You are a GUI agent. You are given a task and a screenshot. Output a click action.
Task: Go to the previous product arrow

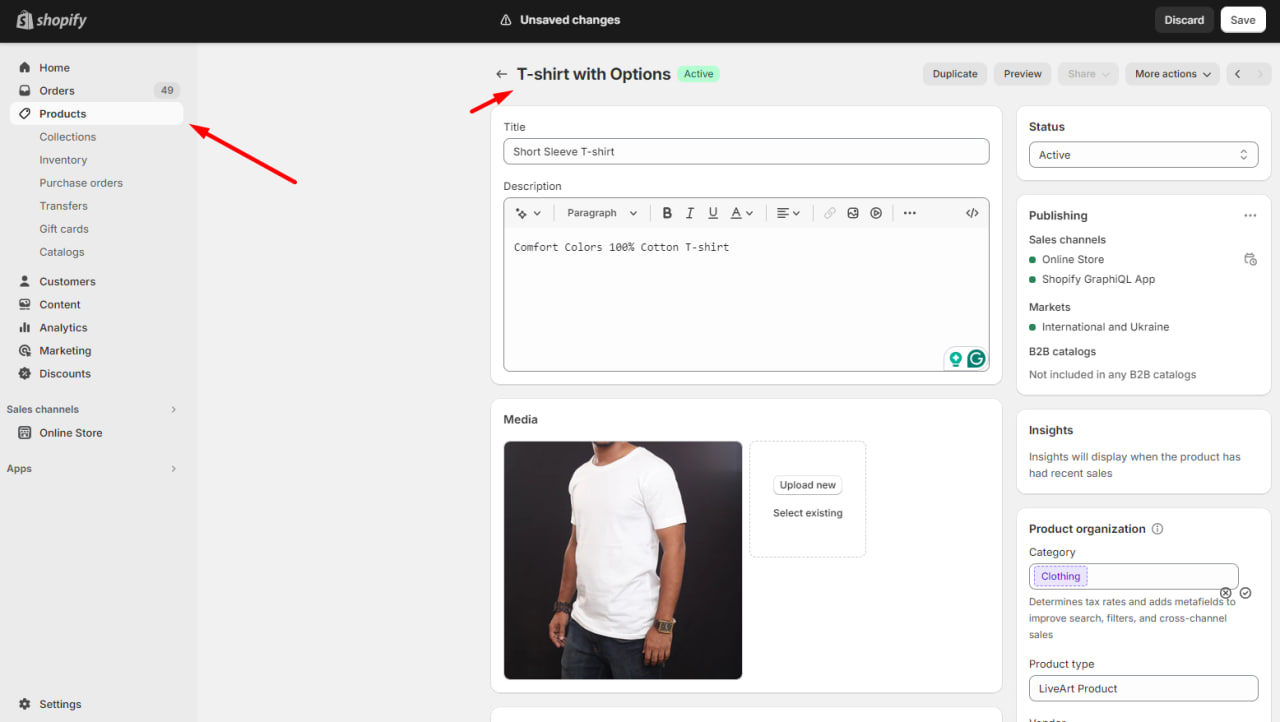pyautogui.click(x=1238, y=74)
